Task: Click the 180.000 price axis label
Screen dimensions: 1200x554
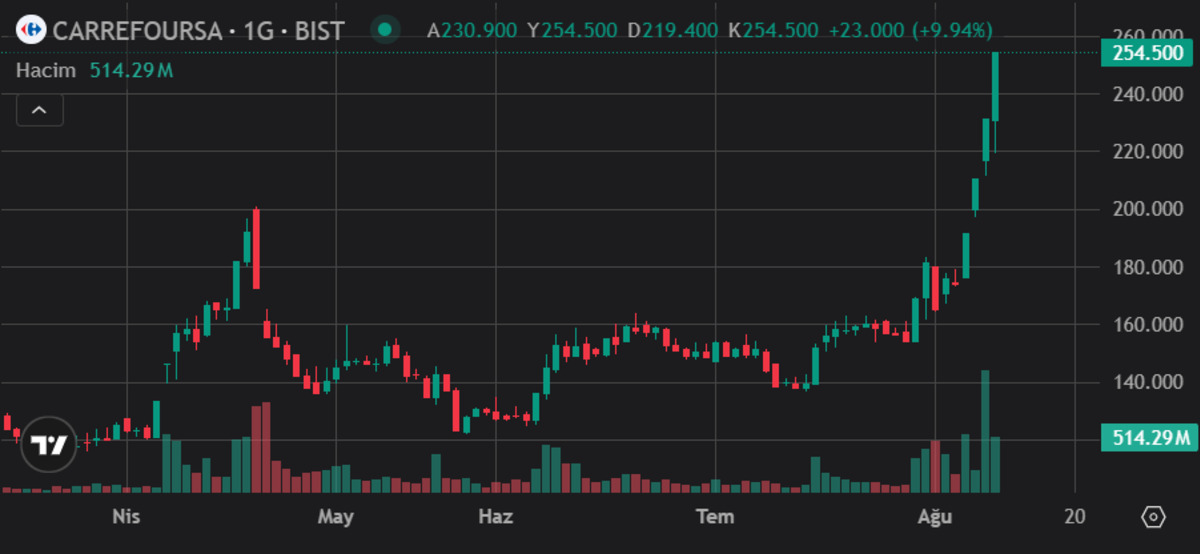Action: (1147, 267)
